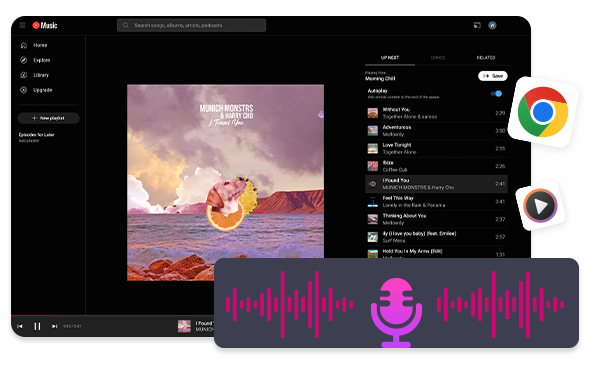Viewport: 595px width, 381px height.
Task: Open the cast to device icon
Action: pos(477,25)
